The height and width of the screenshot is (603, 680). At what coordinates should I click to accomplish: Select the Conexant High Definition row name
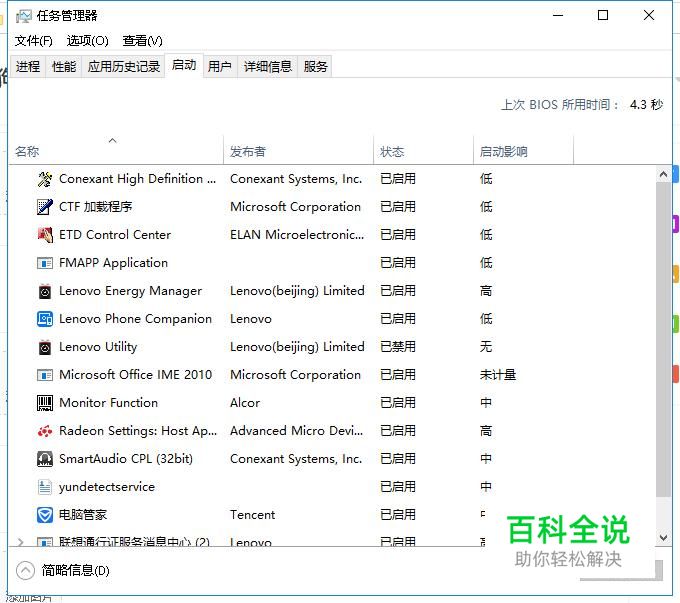(x=137, y=179)
